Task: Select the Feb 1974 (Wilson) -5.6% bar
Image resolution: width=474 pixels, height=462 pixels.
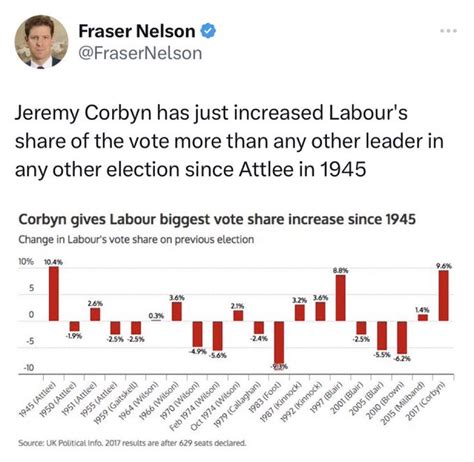Action: coord(218,336)
